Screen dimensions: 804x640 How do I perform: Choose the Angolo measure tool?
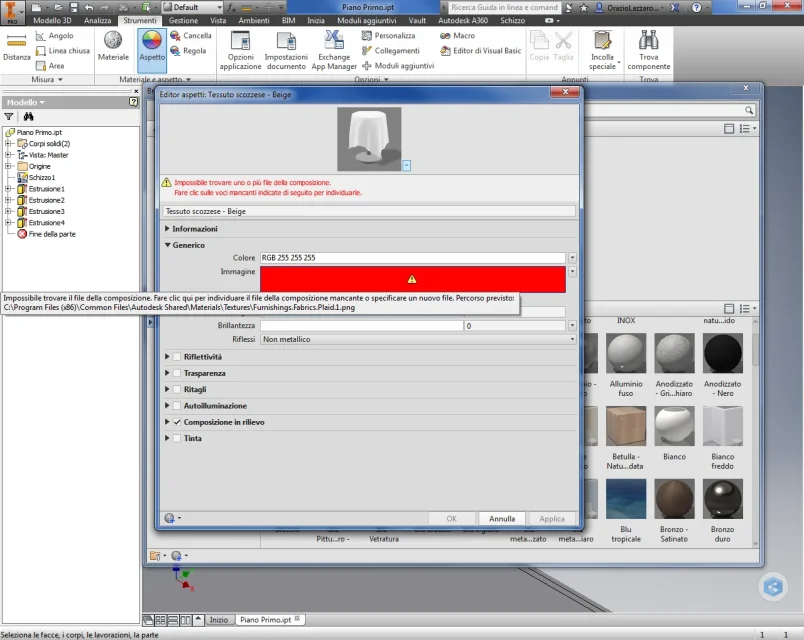pos(54,36)
